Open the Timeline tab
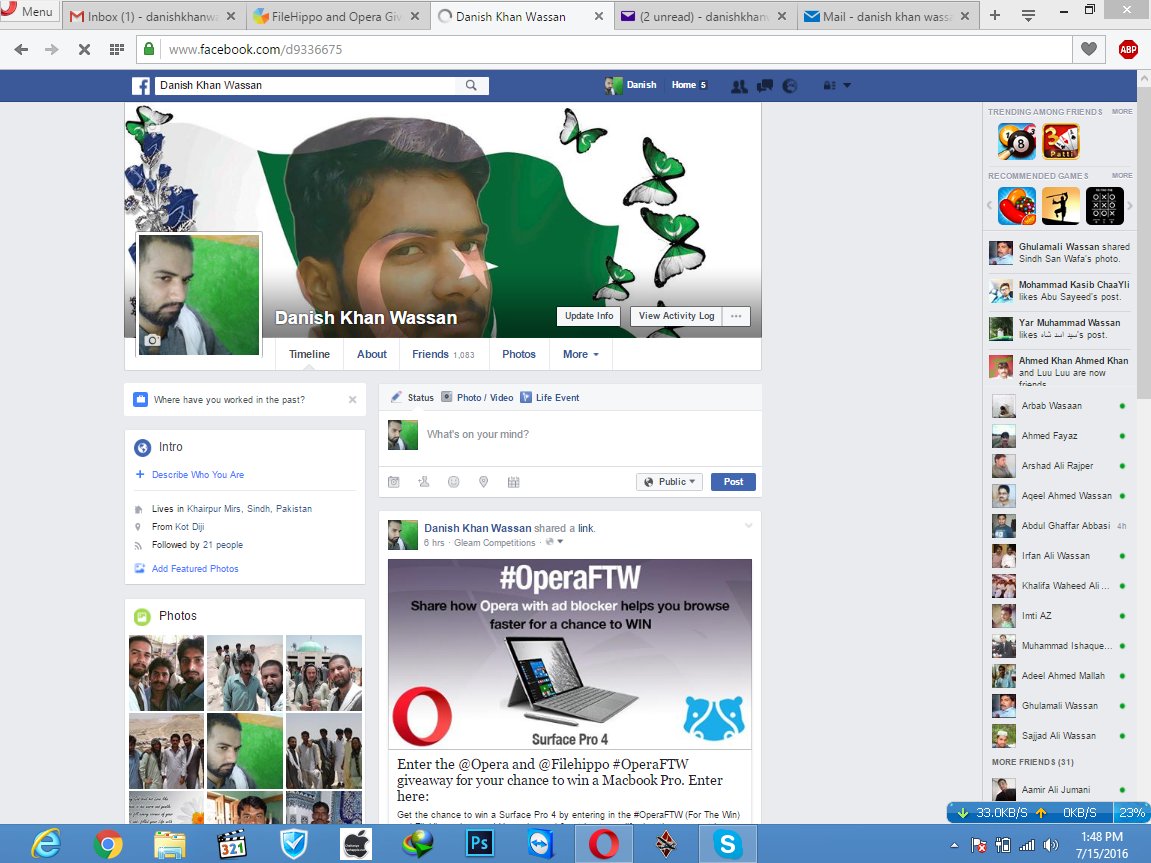The image size is (1151, 863). pos(309,354)
